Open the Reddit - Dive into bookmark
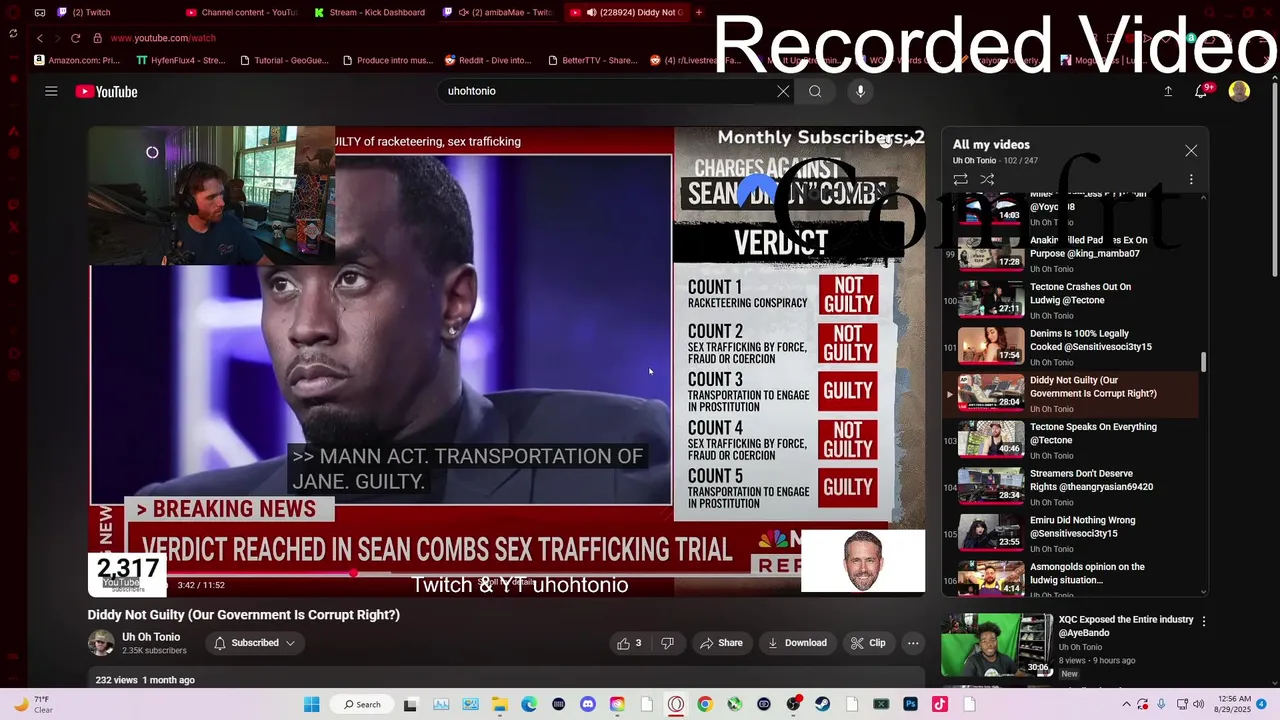1280x720 pixels. (x=489, y=60)
